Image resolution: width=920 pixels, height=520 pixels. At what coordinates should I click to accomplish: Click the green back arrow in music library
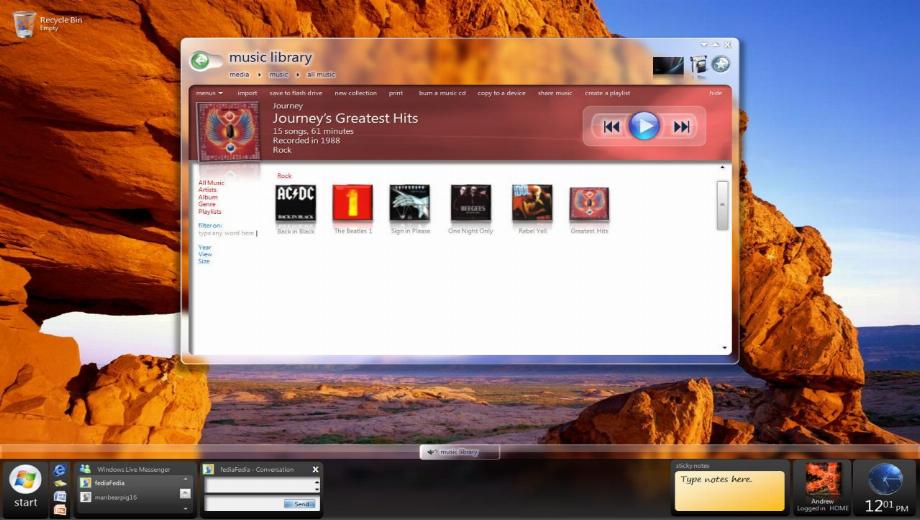point(200,60)
